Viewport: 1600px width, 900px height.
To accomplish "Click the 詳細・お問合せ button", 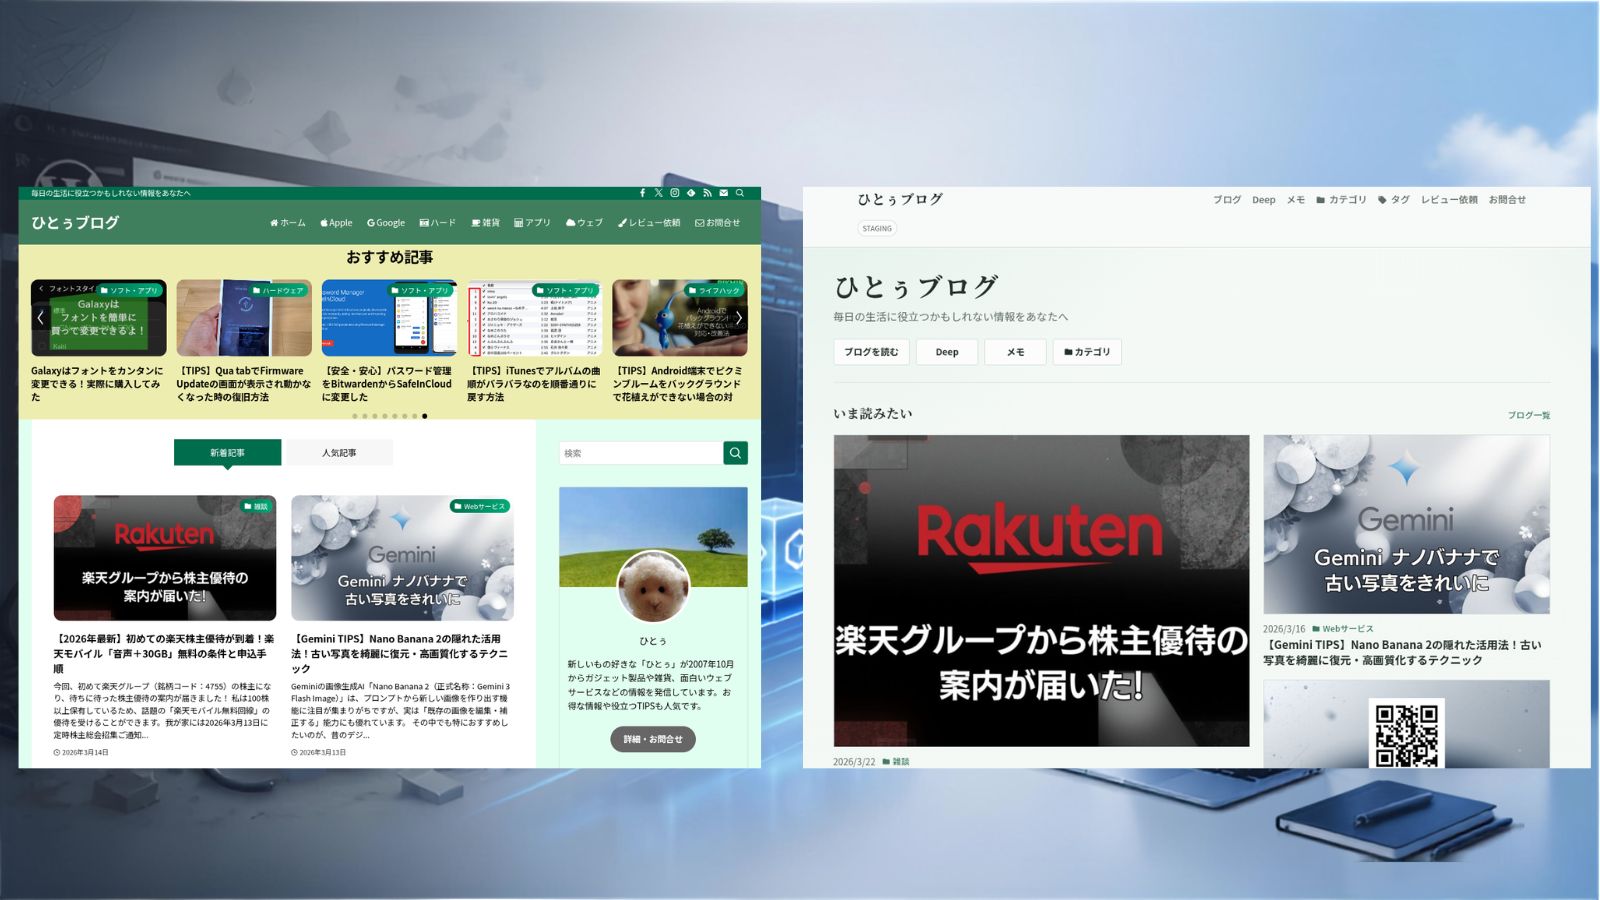I will [x=653, y=739].
